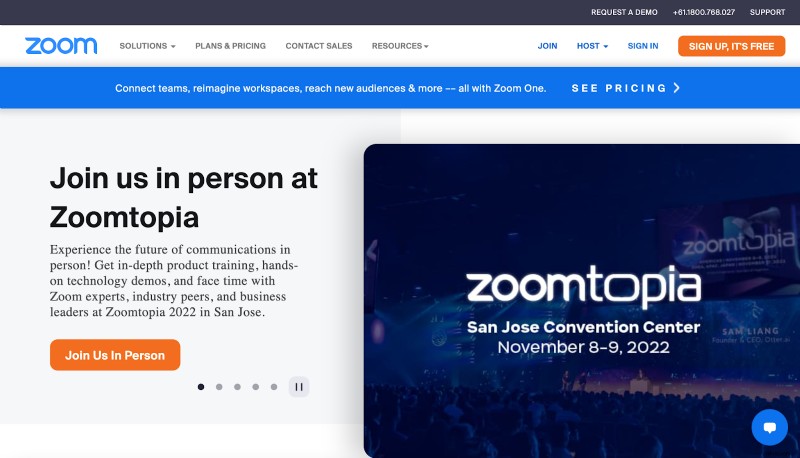Image resolution: width=800 pixels, height=458 pixels.
Task: Open Plans & Pricing page
Action: tap(230, 46)
